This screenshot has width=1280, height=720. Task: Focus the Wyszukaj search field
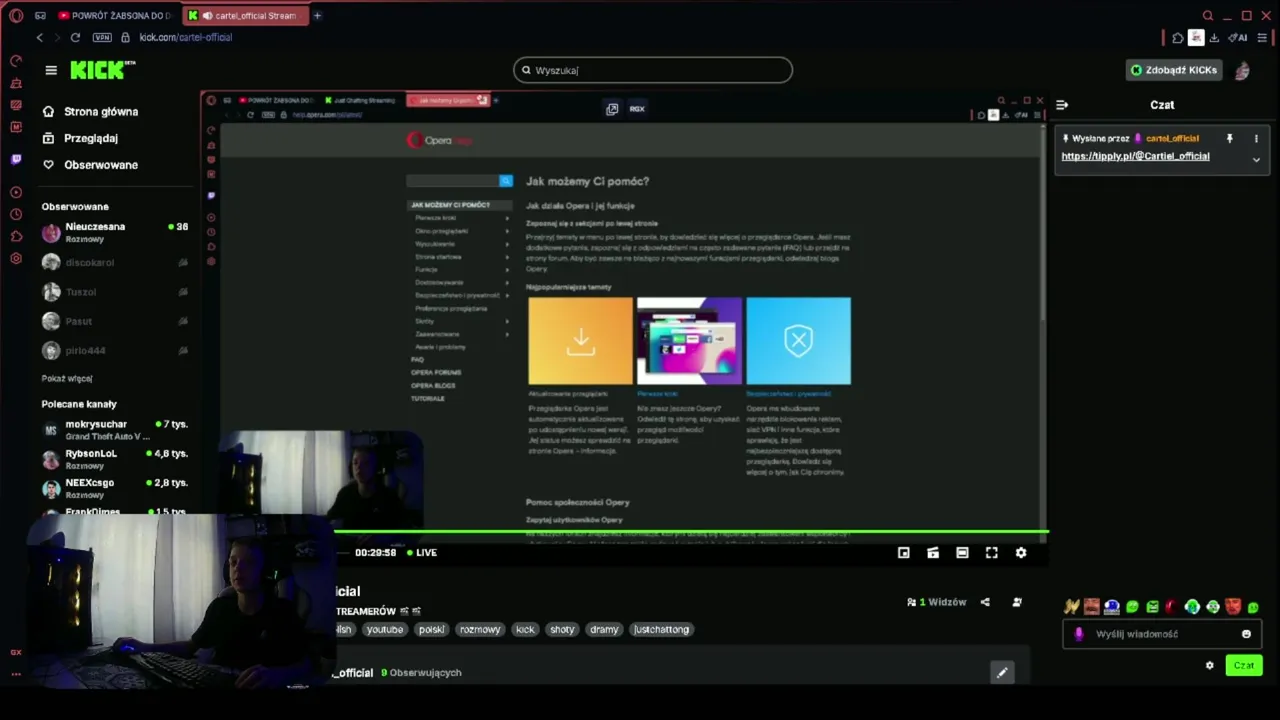coord(653,70)
